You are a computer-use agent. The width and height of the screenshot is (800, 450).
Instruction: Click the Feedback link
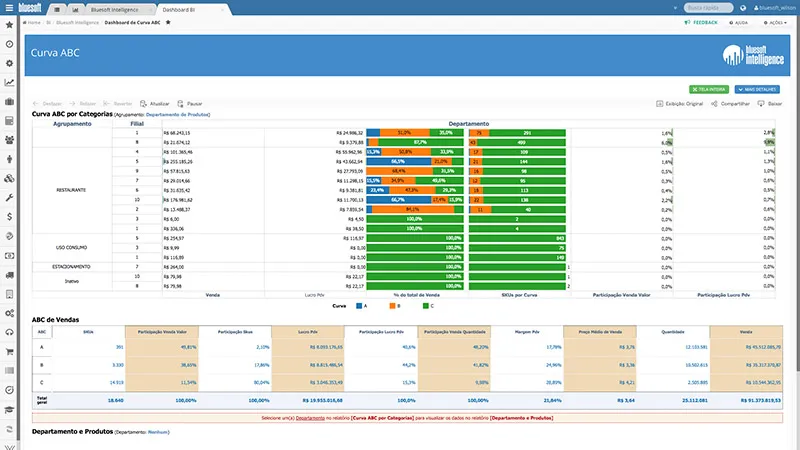[x=700, y=21]
